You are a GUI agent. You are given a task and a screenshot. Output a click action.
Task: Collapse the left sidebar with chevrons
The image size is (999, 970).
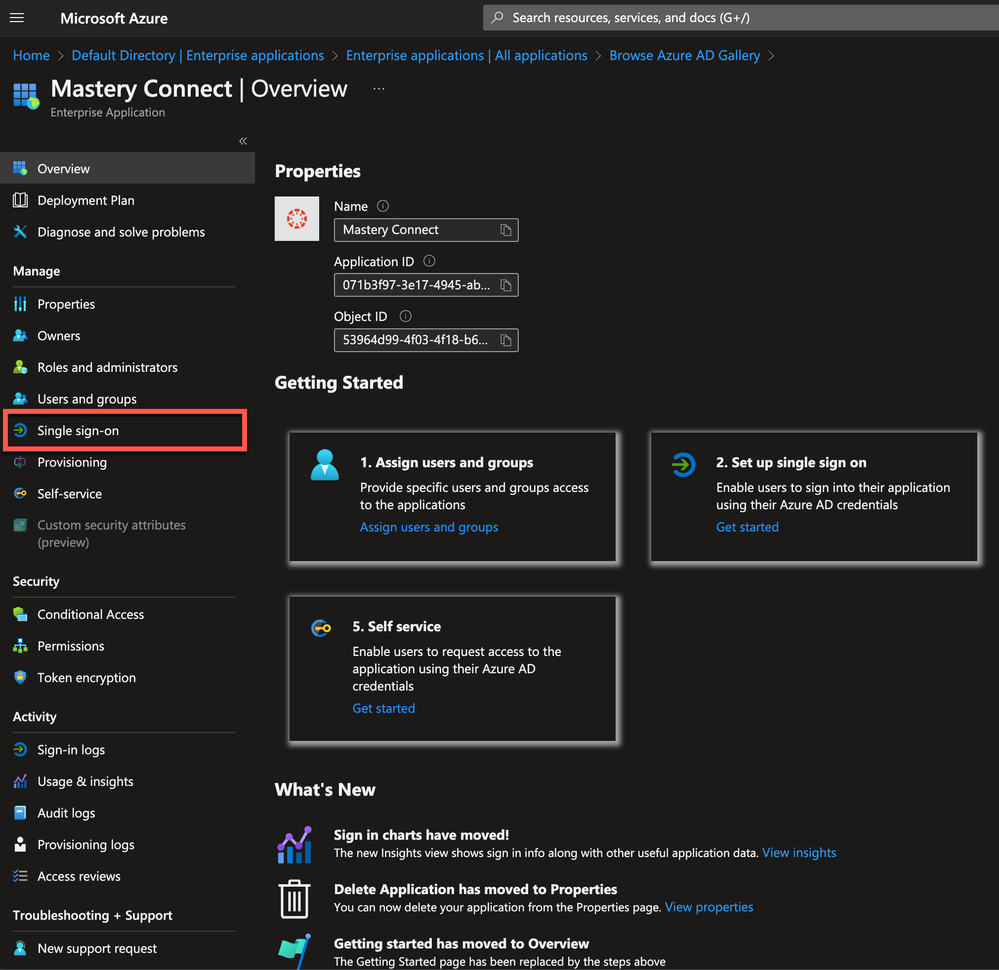243,141
